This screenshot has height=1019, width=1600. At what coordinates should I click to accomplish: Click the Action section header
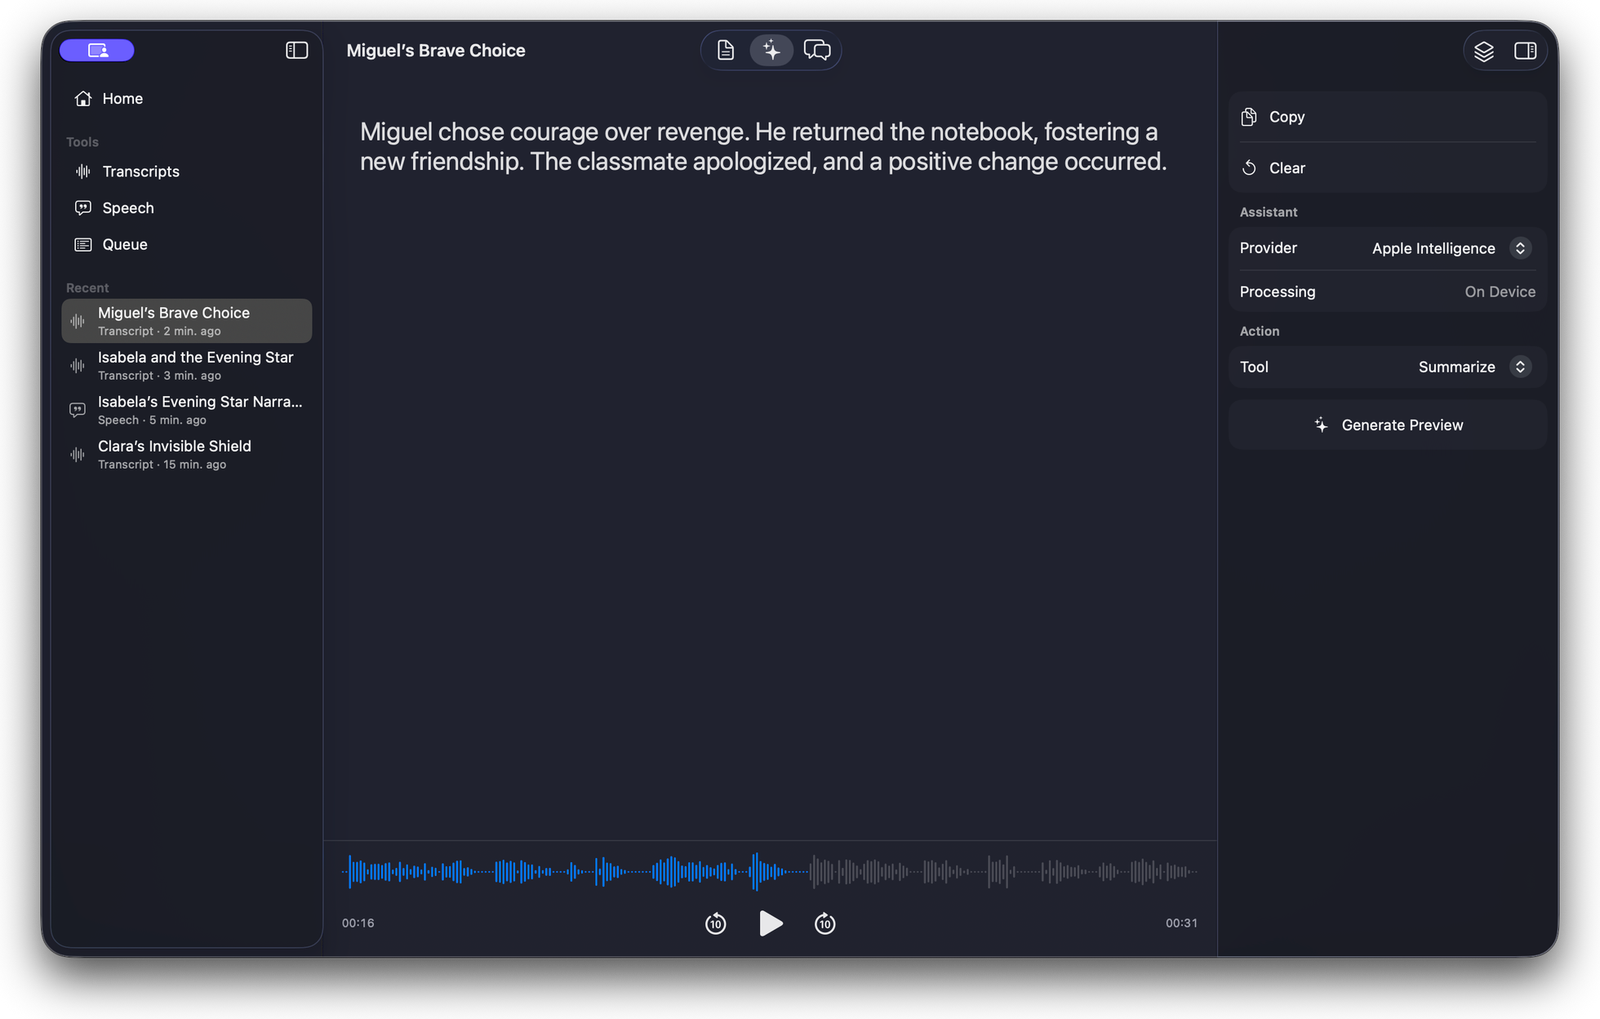point(1259,331)
